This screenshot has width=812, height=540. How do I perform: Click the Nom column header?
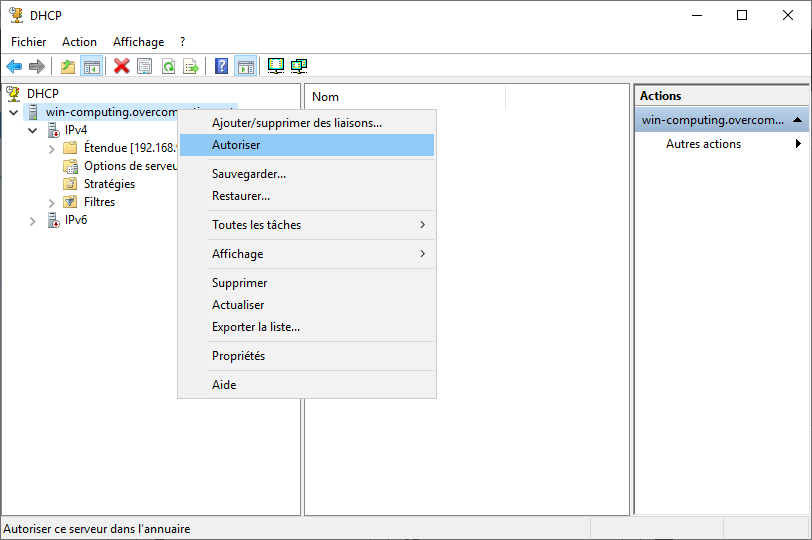tap(326, 97)
